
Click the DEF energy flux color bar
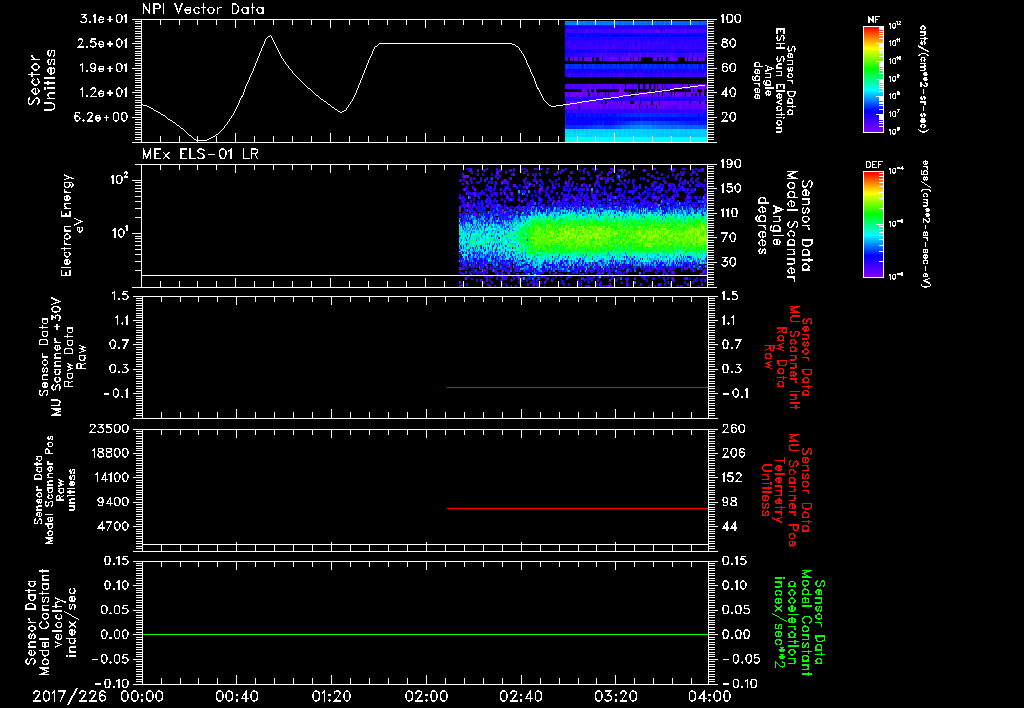coord(873,224)
